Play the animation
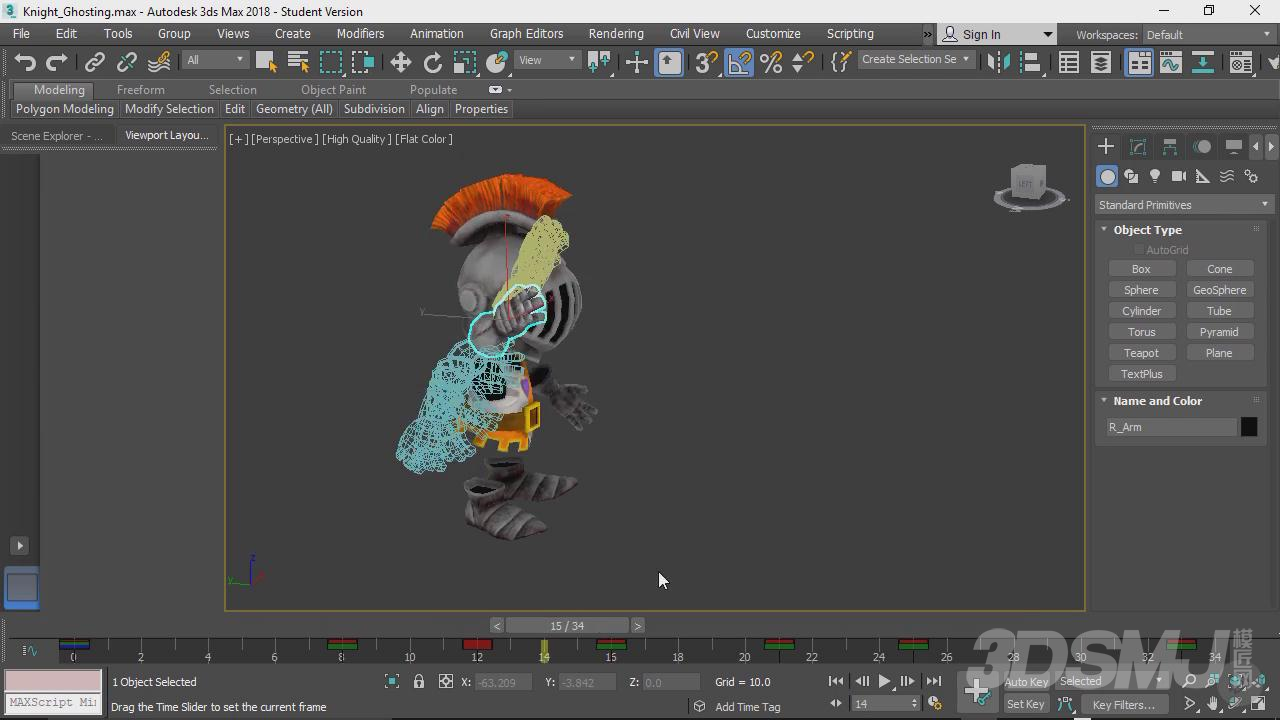The height and width of the screenshot is (720, 1280). click(x=884, y=681)
